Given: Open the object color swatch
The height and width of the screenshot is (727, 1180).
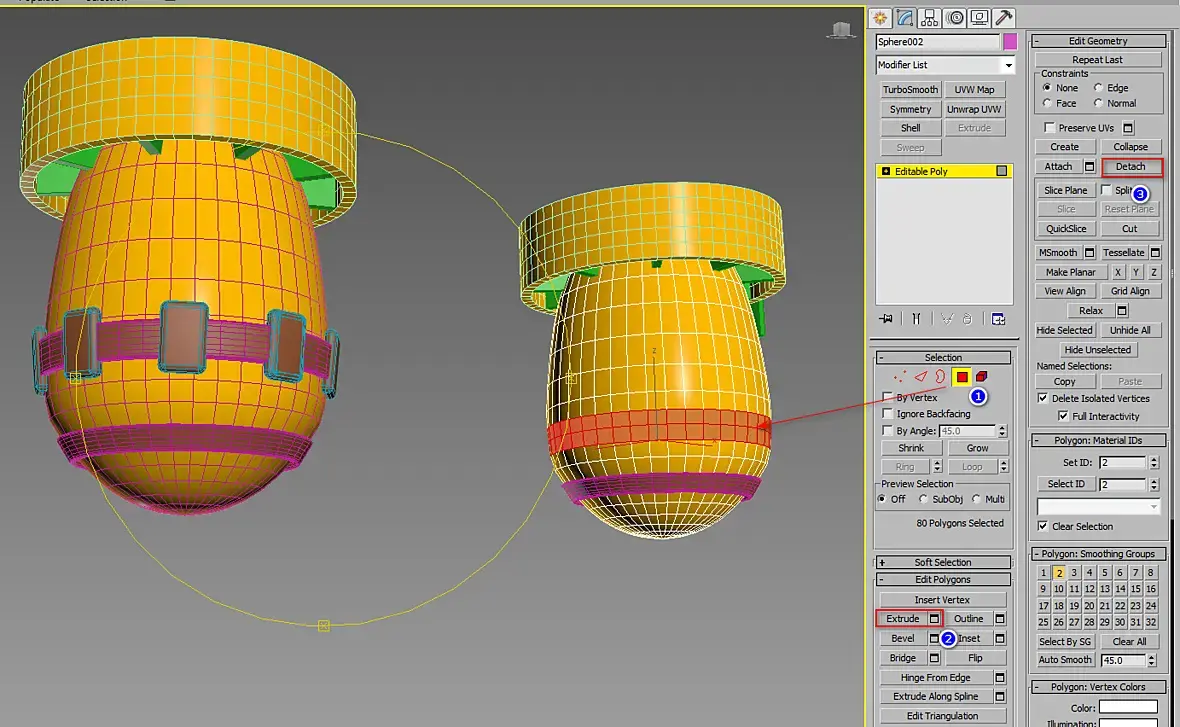Looking at the screenshot, I should tap(1010, 42).
